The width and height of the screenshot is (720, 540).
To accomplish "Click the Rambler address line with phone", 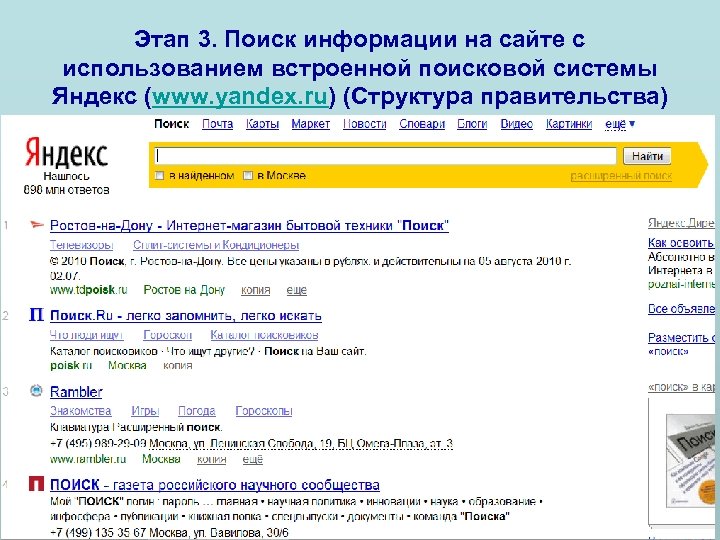I will tap(252, 444).
